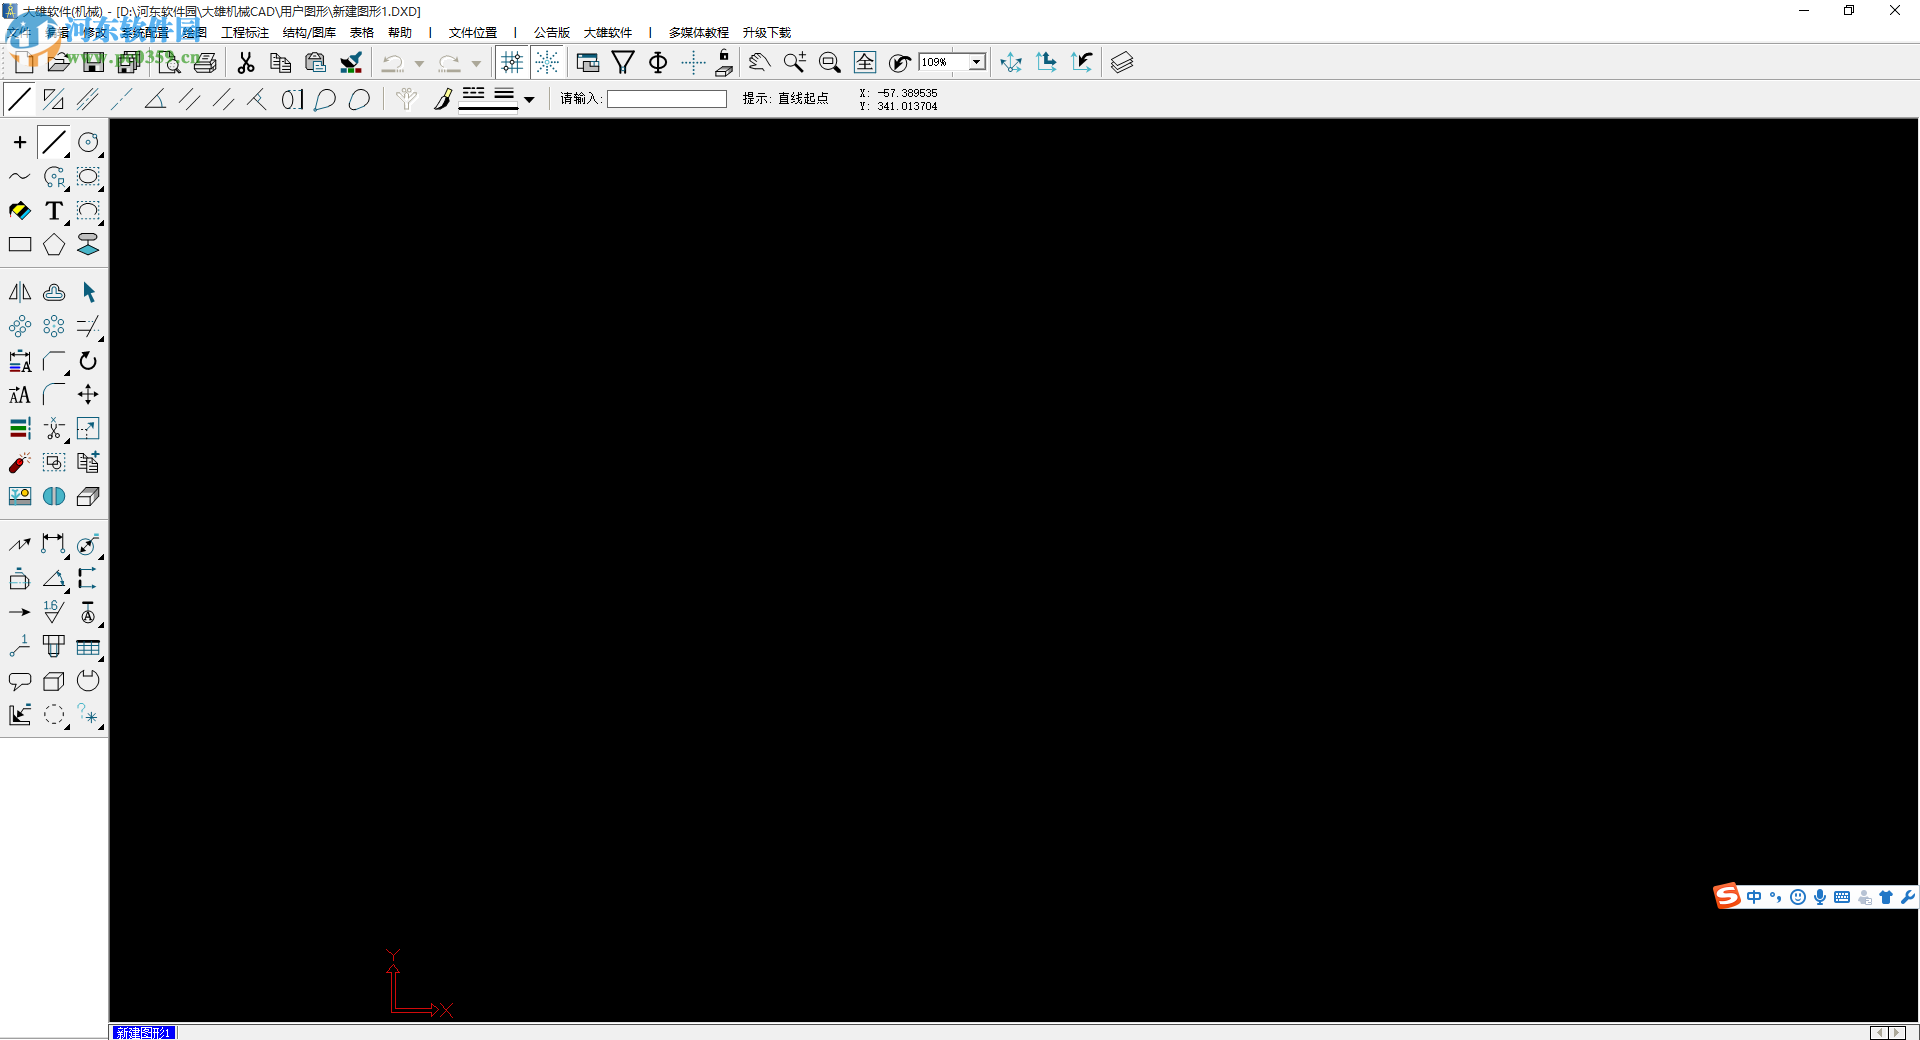
Task: Select the Text tool
Action: 54,211
